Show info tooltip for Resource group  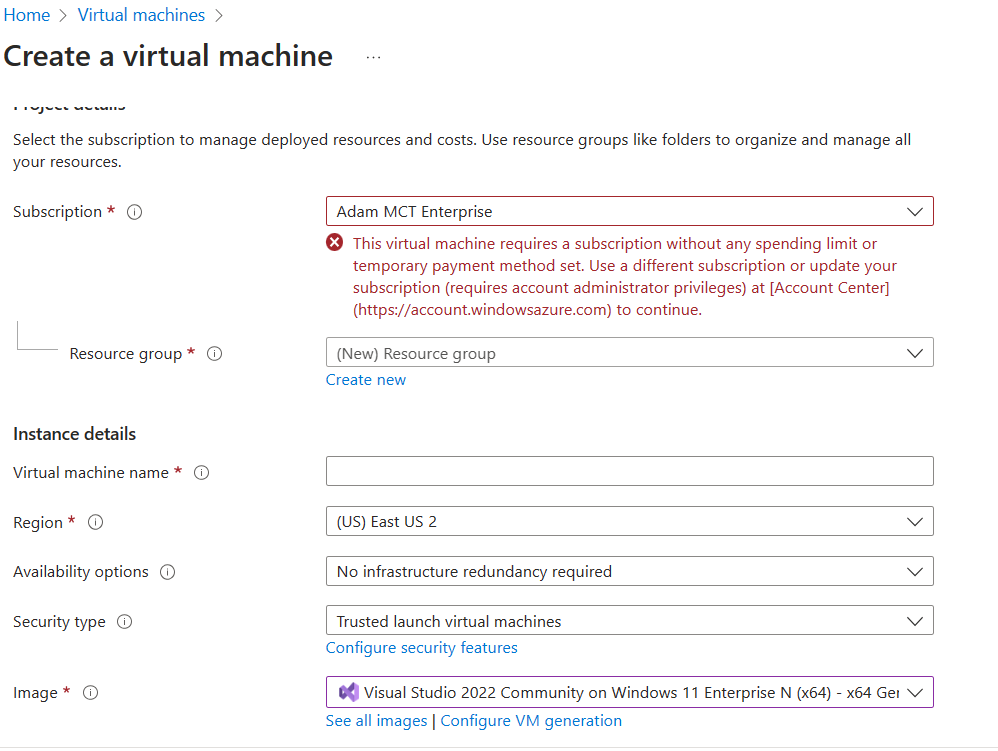click(214, 353)
